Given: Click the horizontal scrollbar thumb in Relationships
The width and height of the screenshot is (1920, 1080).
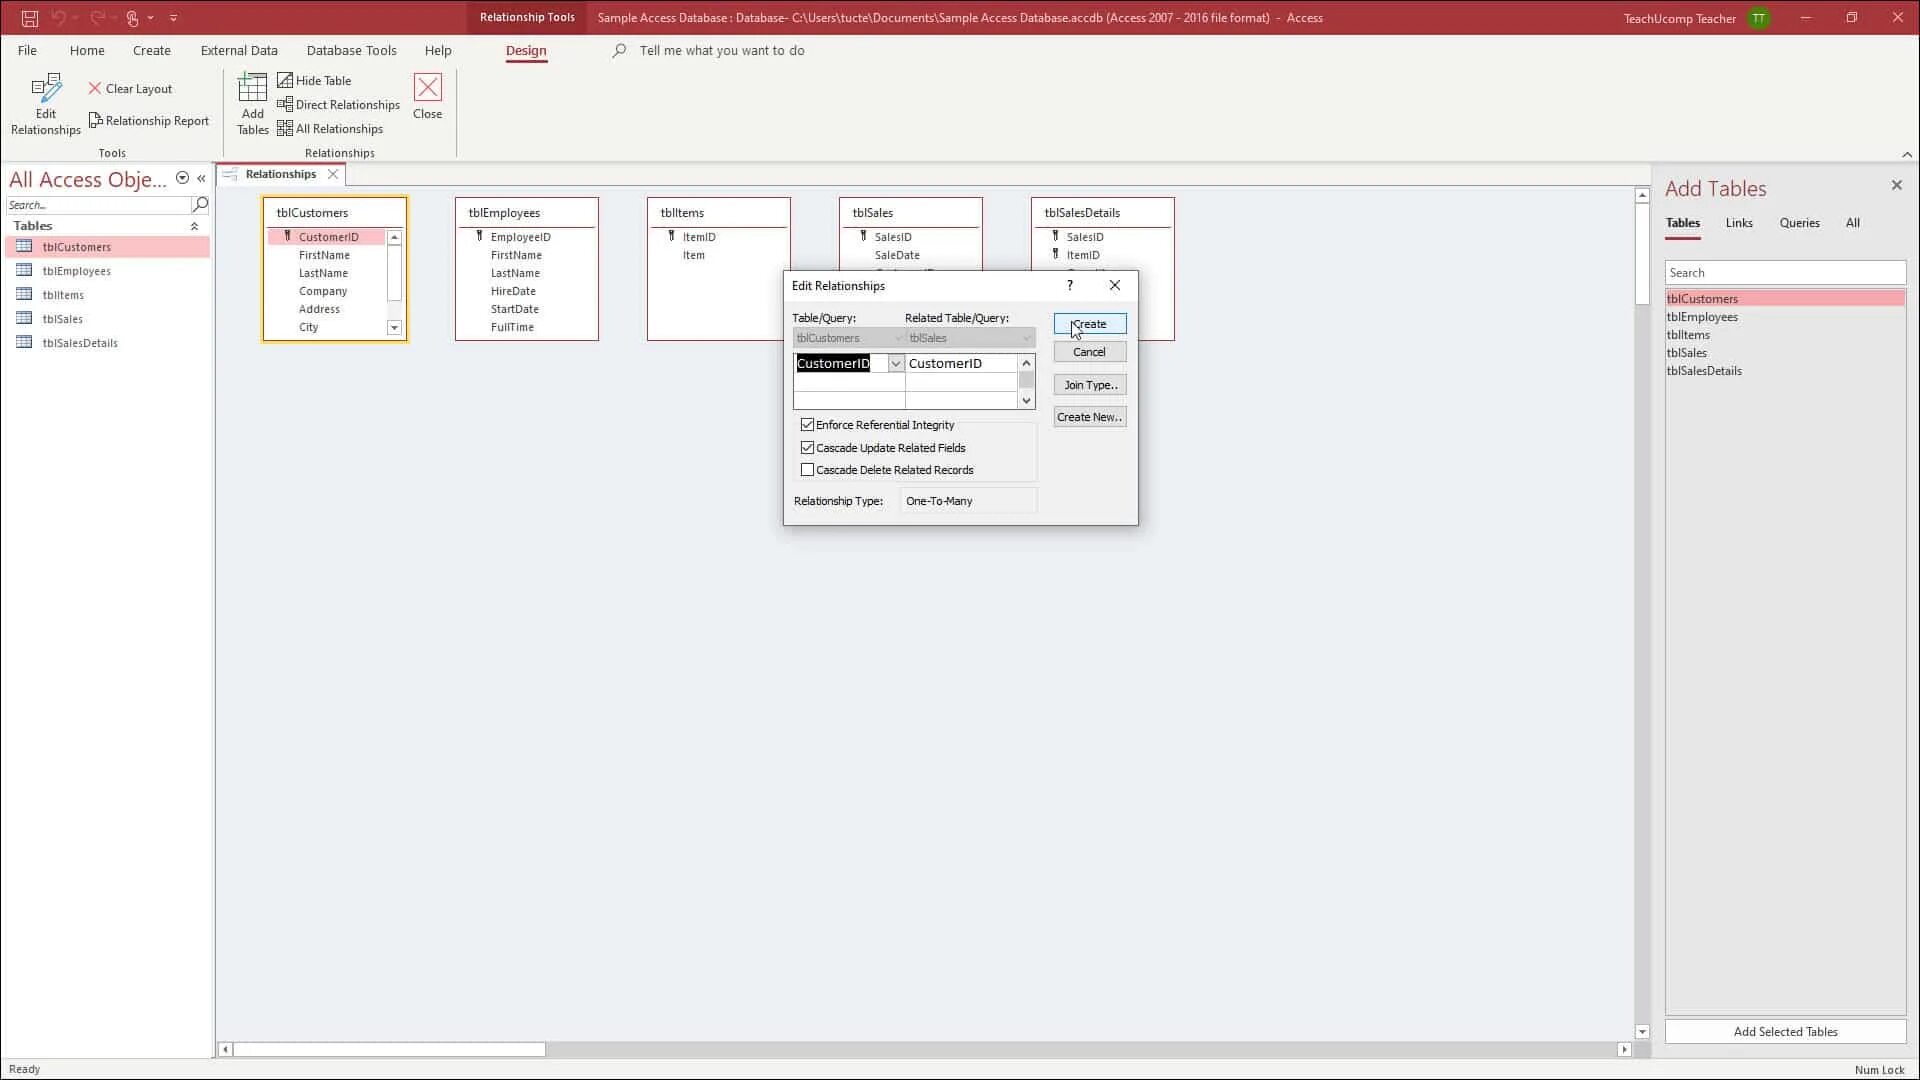Looking at the screenshot, I should pyautogui.click(x=390, y=1050).
